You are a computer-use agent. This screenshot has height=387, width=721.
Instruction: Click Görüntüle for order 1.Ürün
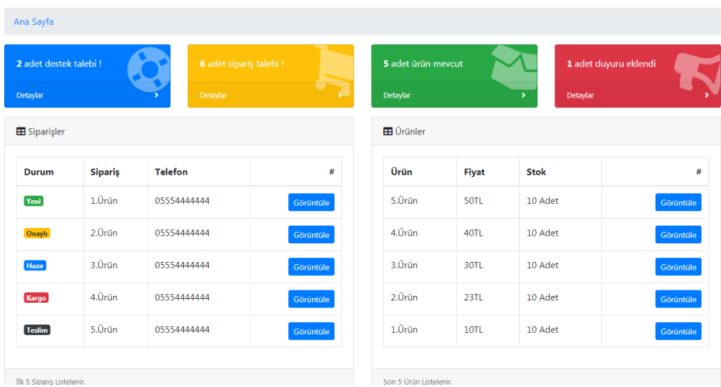pyautogui.click(x=311, y=202)
